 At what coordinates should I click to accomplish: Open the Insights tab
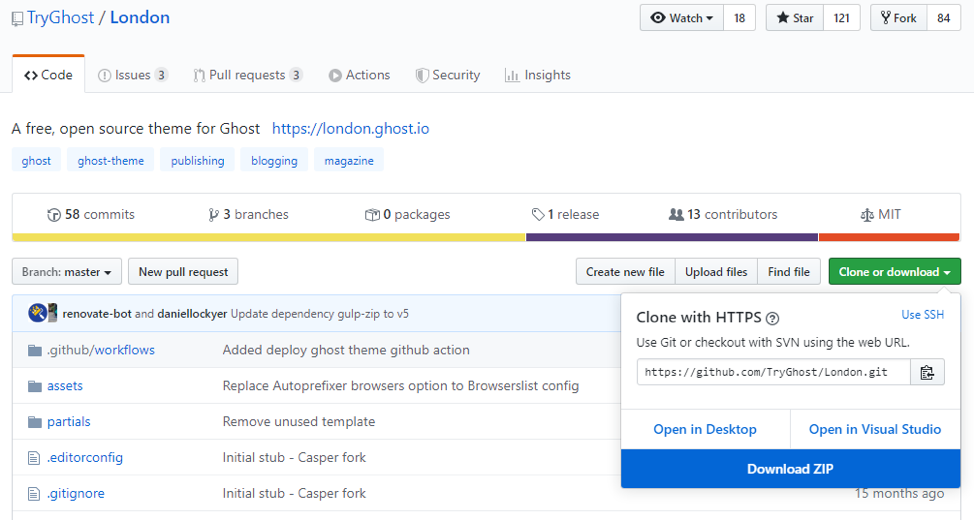coord(538,75)
